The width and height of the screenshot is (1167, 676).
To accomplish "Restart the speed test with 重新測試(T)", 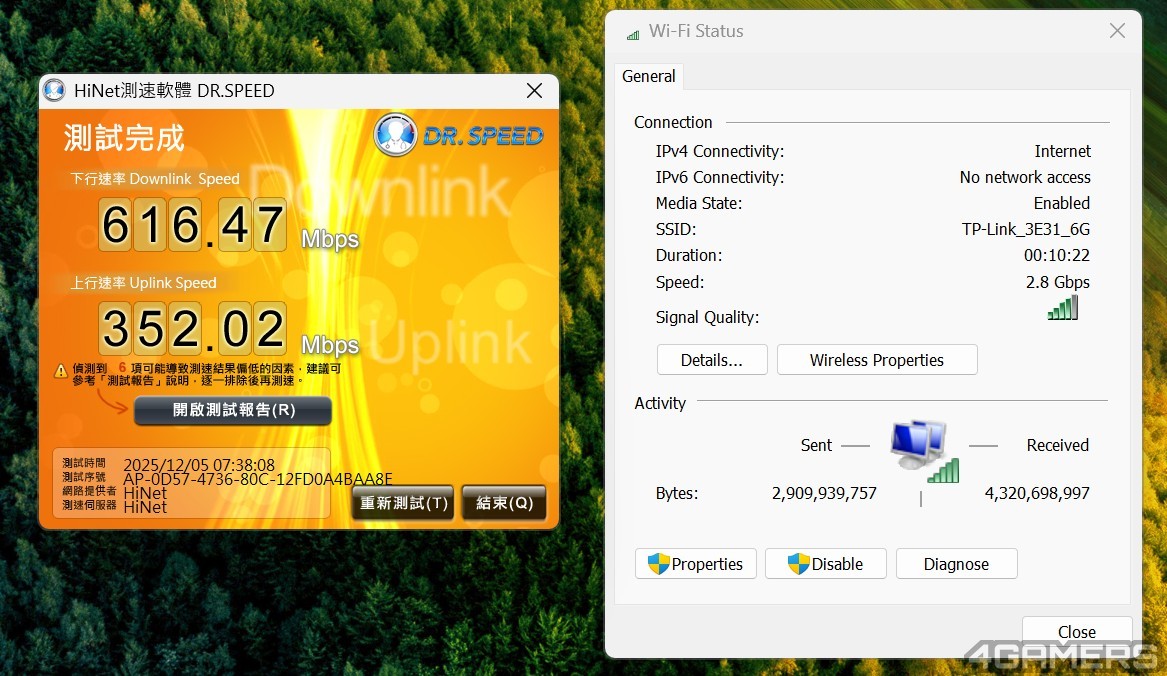I will coord(404,503).
